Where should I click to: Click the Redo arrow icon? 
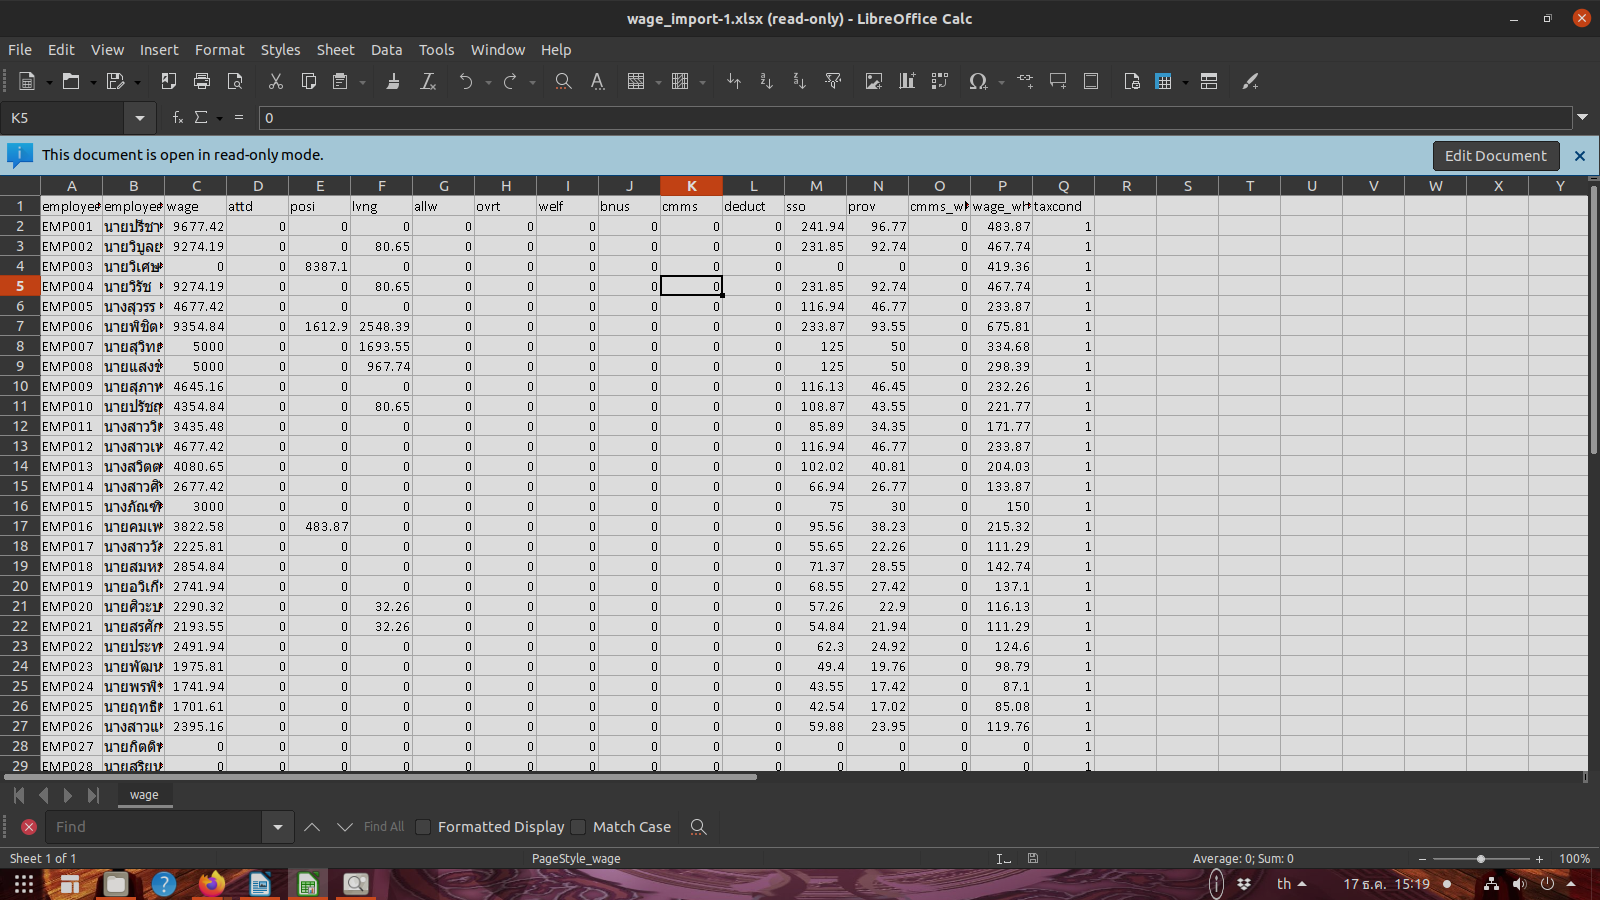click(510, 82)
